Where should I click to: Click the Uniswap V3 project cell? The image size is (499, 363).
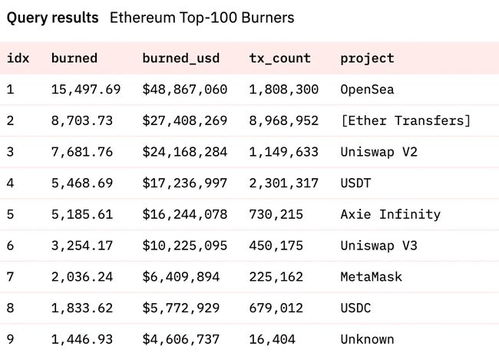(x=379, y=246)
